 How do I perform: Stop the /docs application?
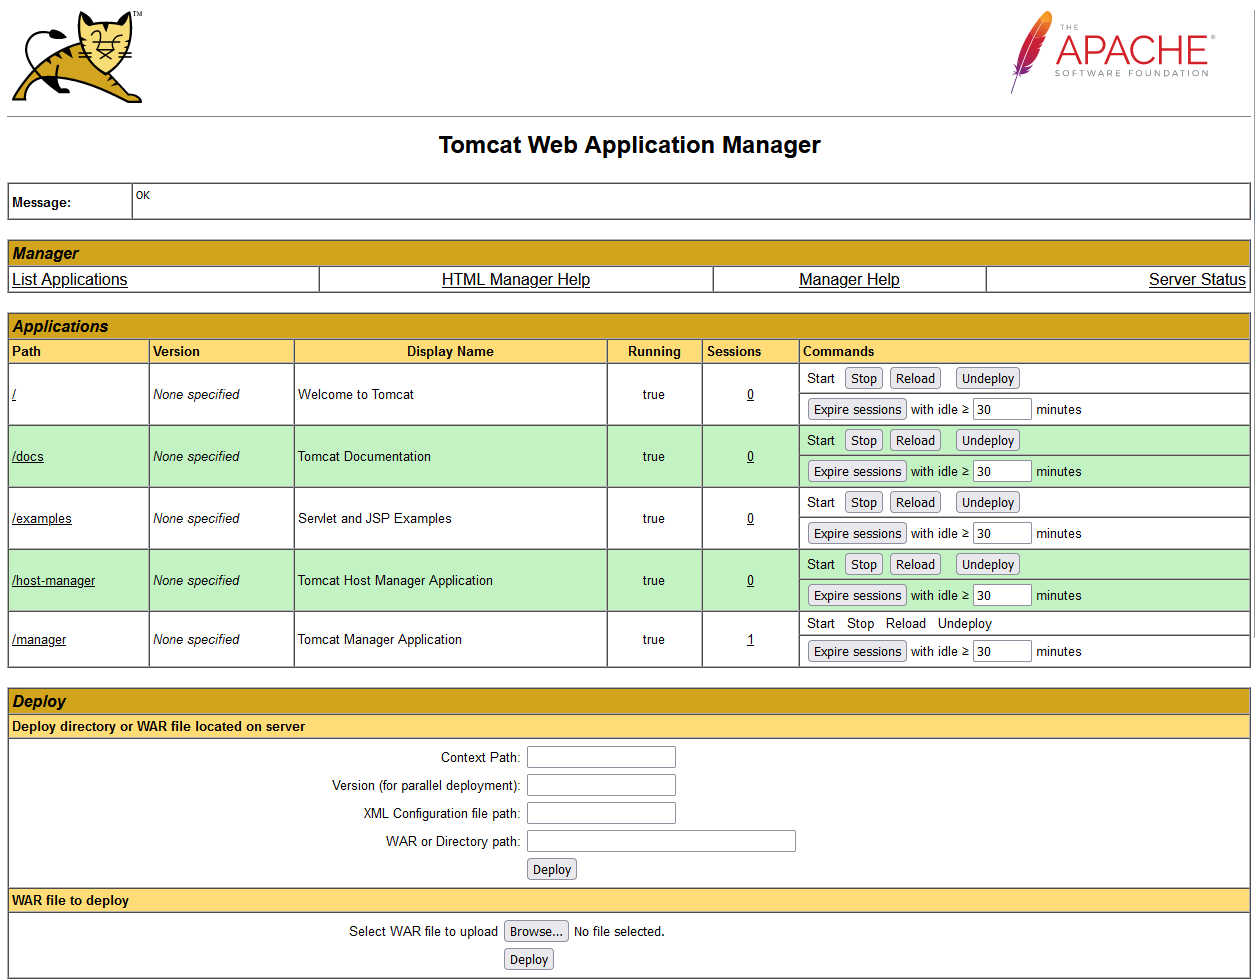(864, 441)
